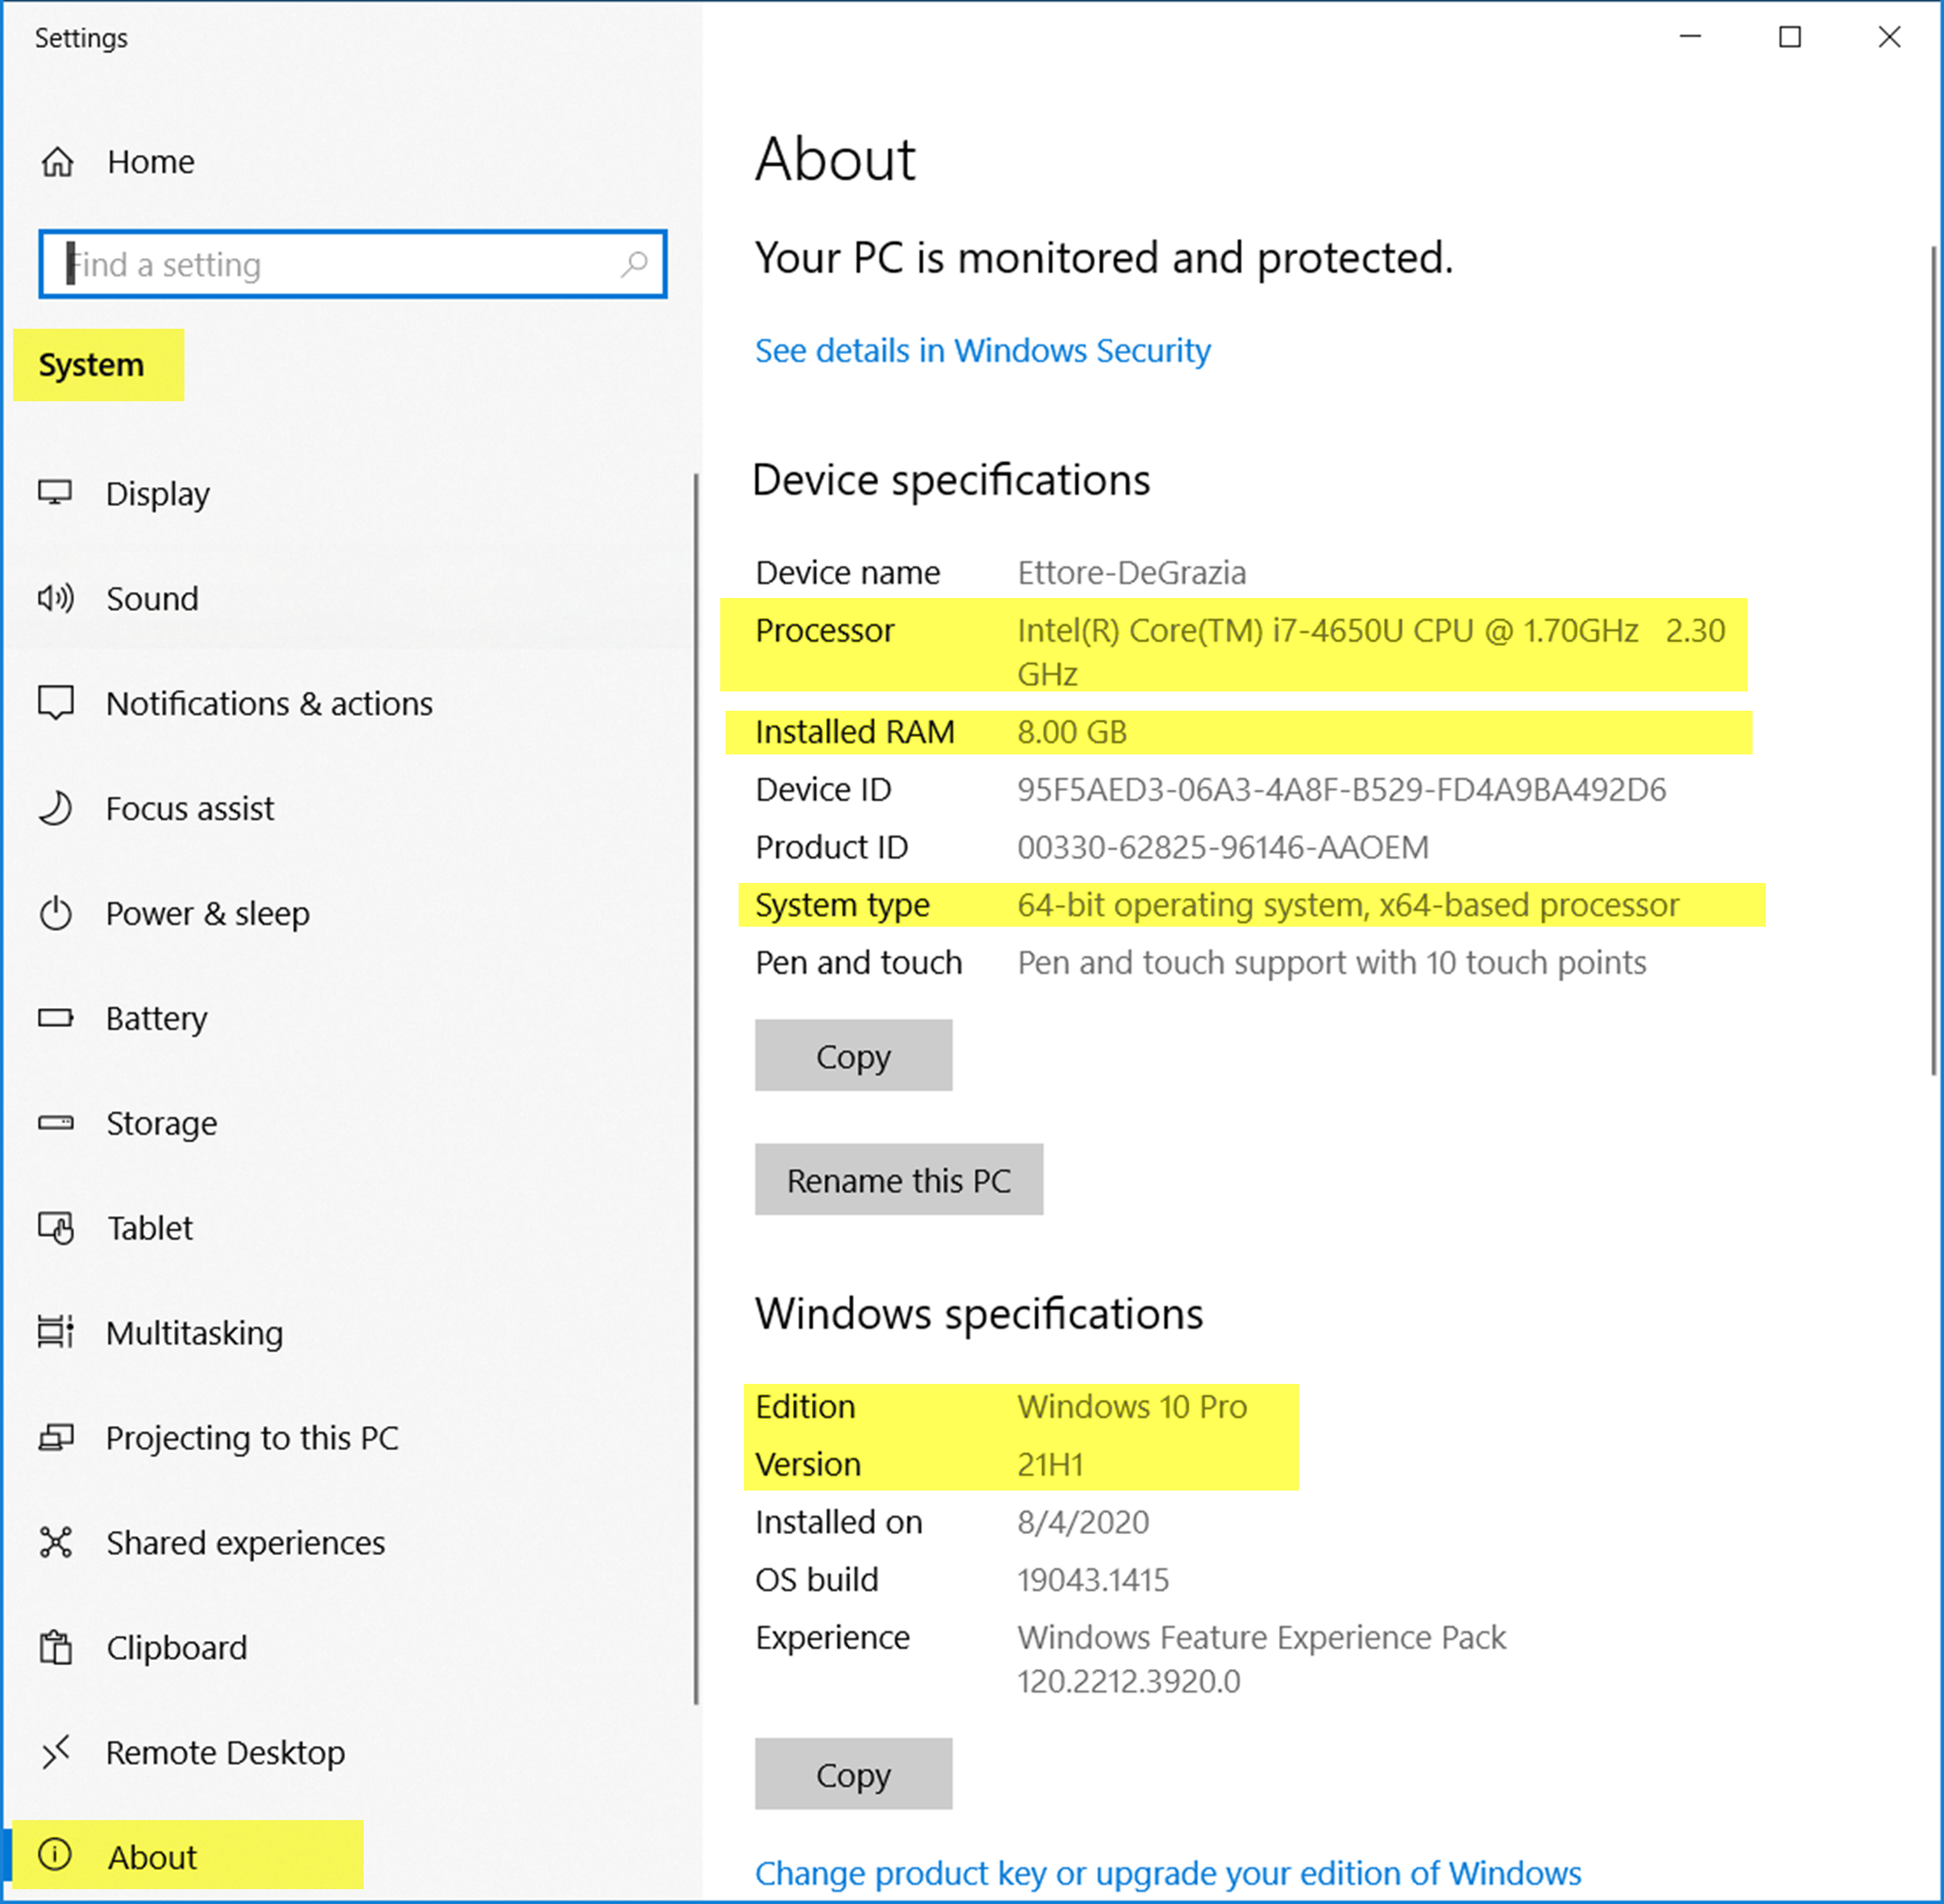Select the Tablet settings icon

click(x=57, y=1228)
